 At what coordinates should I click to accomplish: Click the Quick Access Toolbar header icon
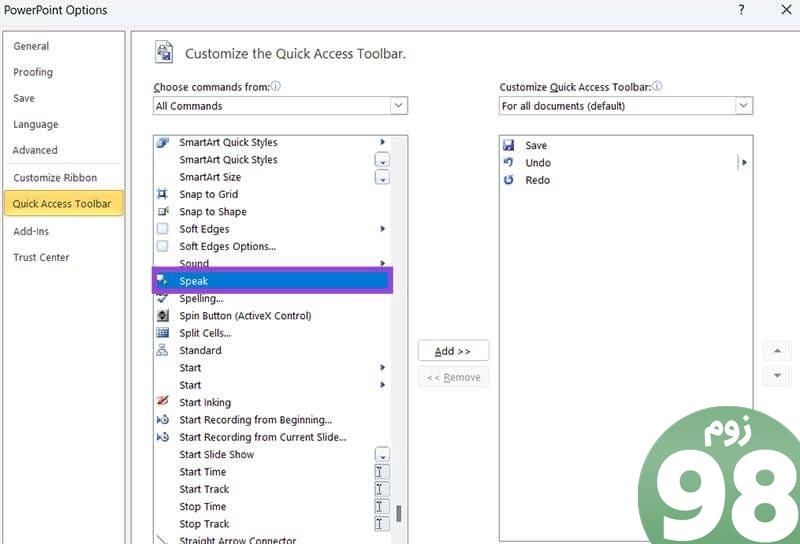tap(164, 52)
